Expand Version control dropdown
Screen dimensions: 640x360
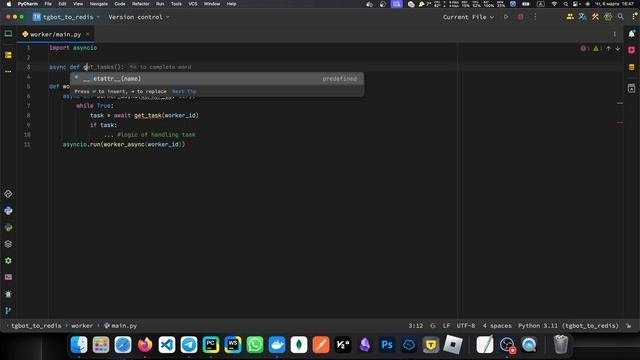[x=139, y=17]
